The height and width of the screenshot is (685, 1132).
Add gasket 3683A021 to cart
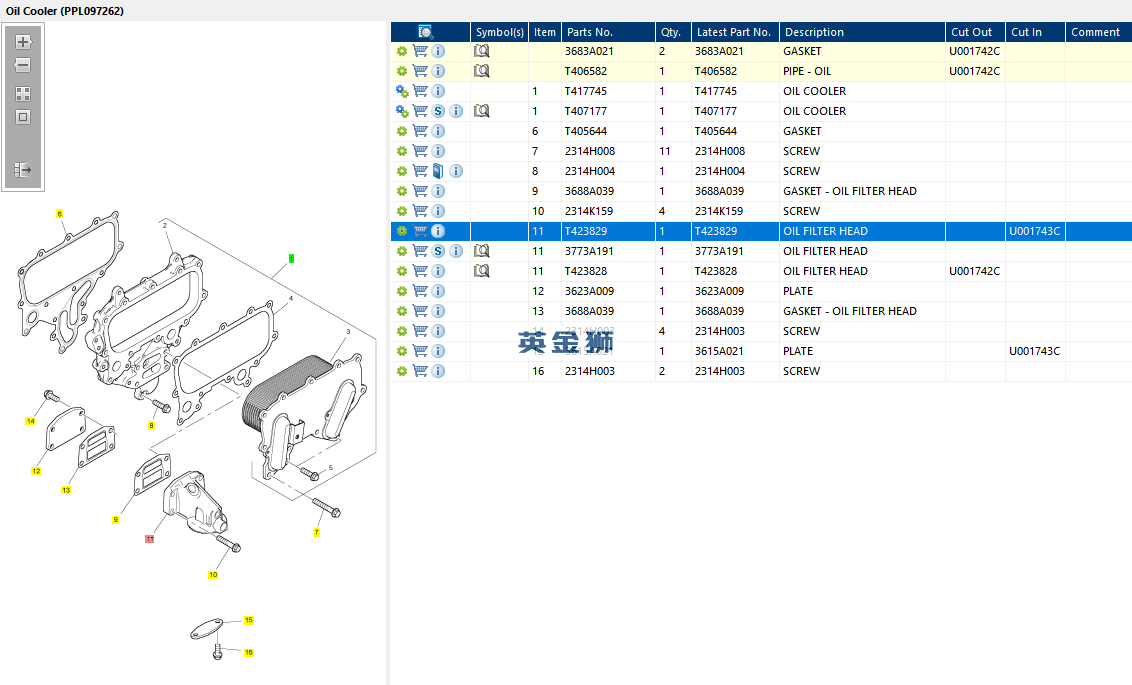point(420,51)
